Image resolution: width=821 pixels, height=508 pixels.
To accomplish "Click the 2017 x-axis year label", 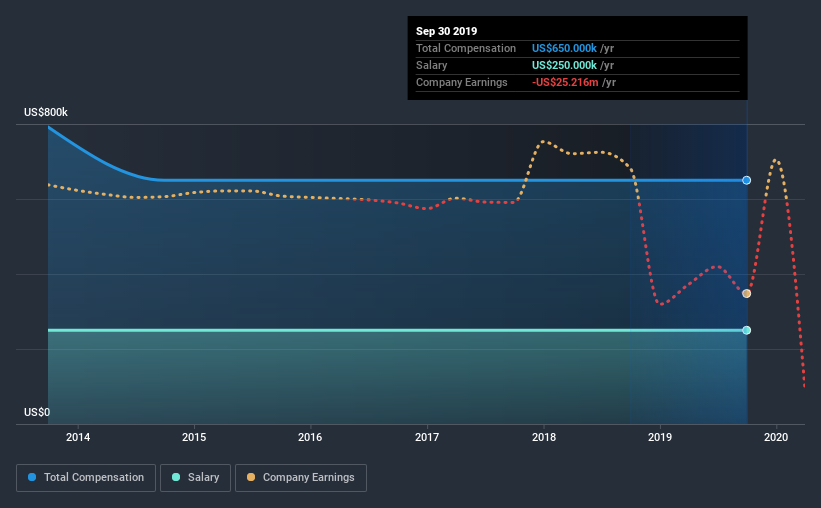I will [x=427, y=437].
